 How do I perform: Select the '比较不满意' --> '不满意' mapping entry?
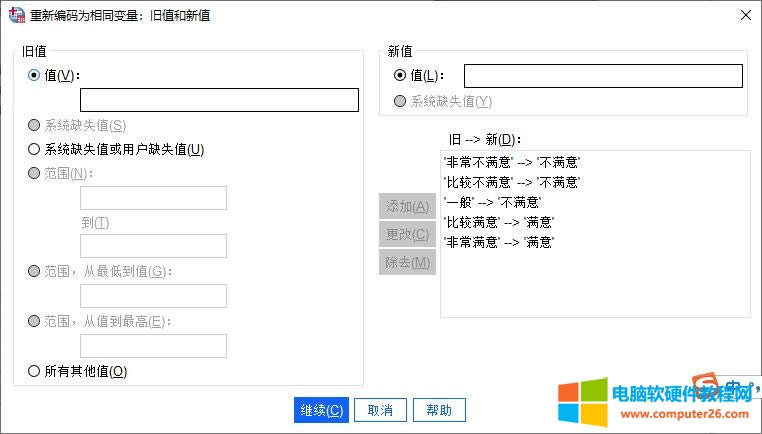click(511, 182)
